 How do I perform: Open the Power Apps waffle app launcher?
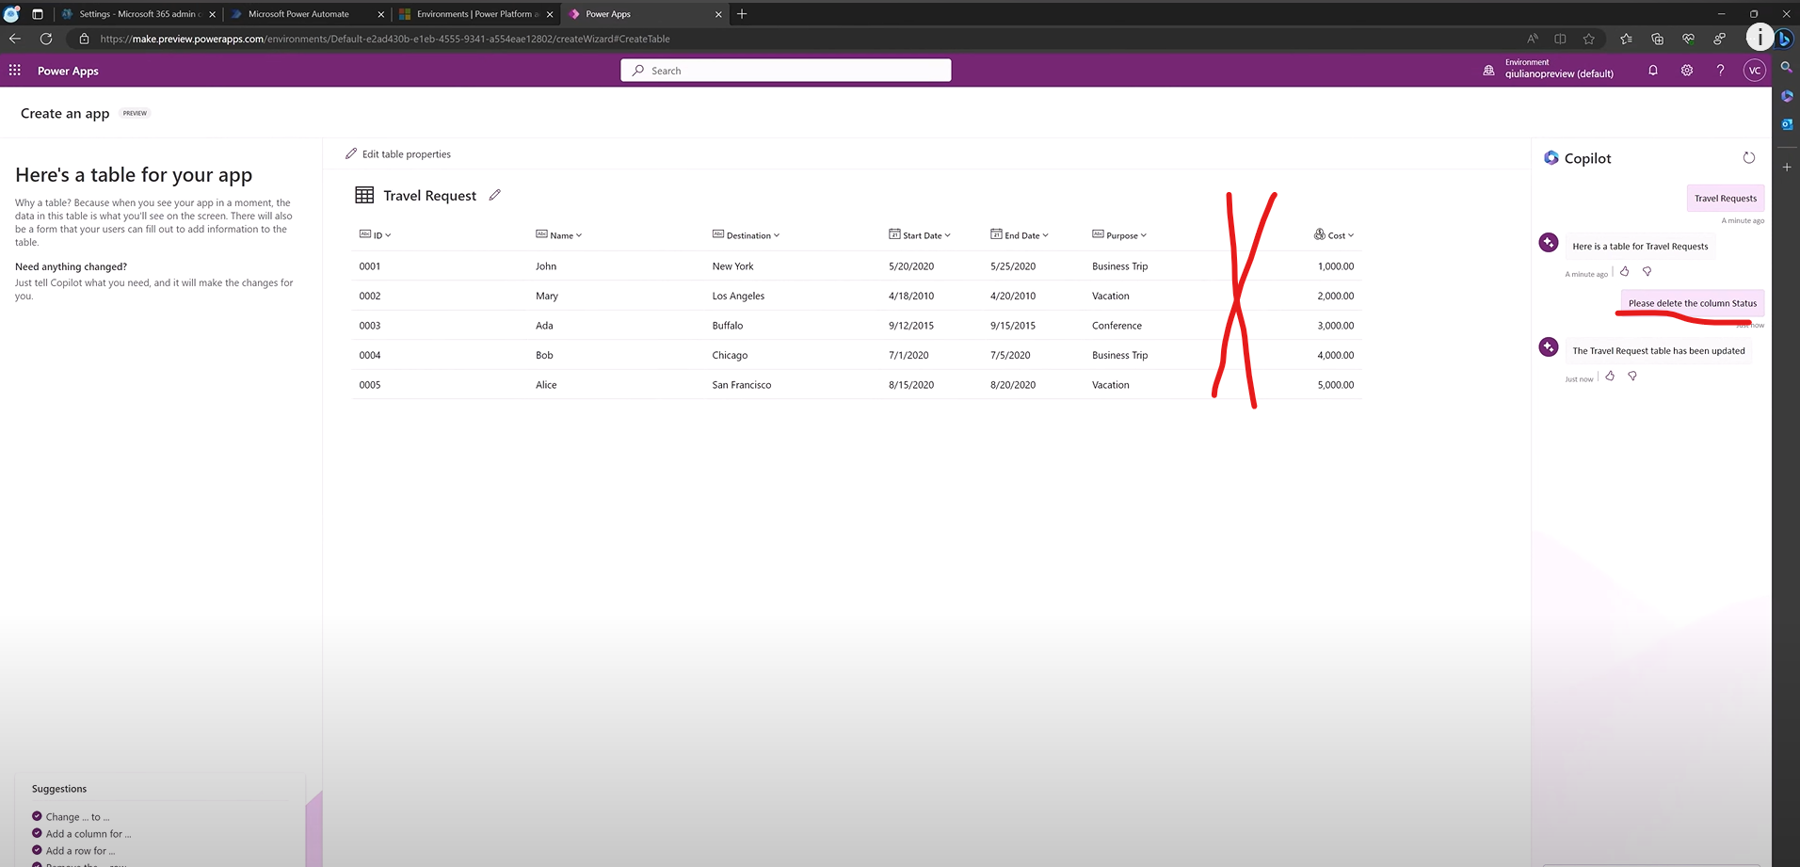(15, 70)
